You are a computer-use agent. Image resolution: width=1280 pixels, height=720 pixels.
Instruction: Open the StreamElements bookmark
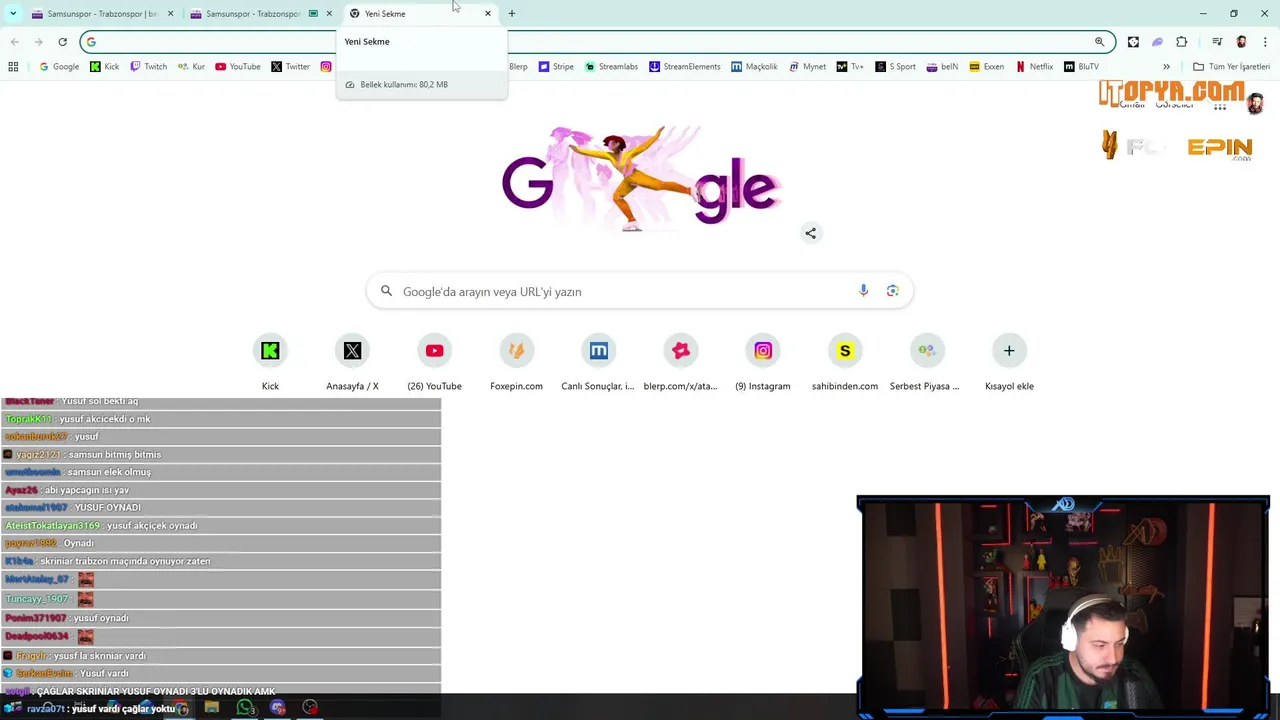click(684, 66)
